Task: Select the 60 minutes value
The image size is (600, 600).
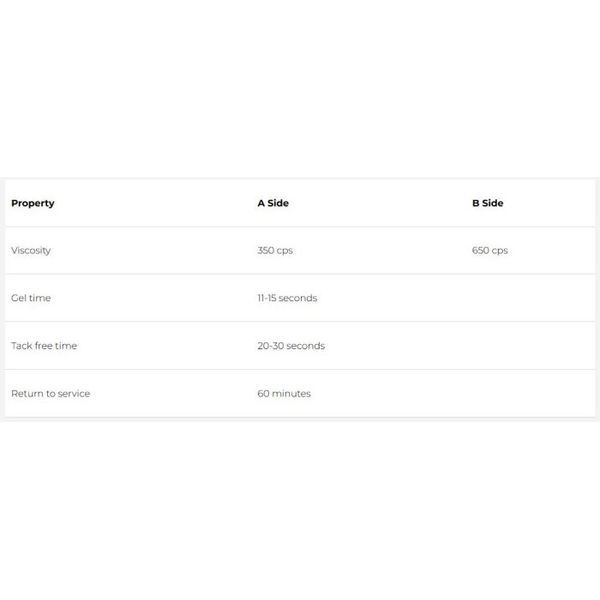Action: pyautogui.click(x=284, y=394)
